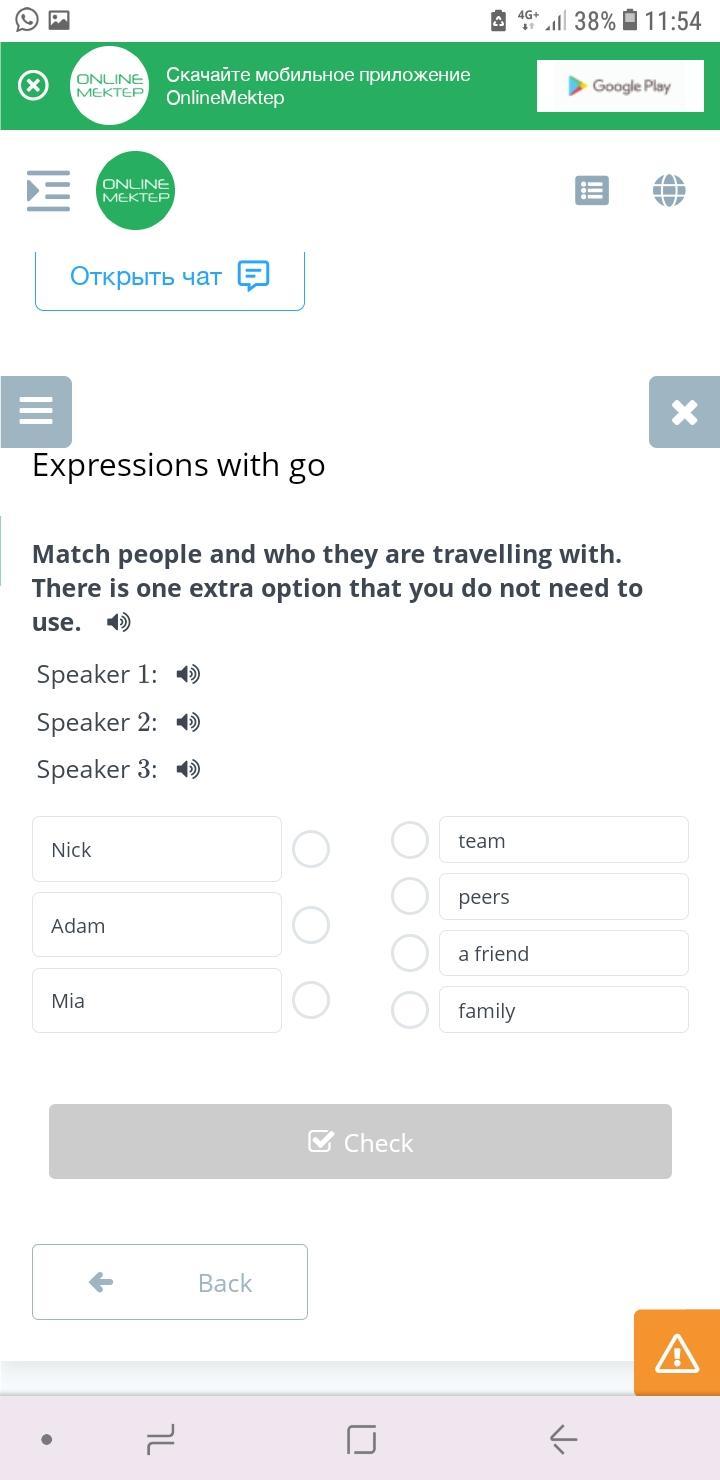Screen dimensions: 720x1480
Task: Play the Speaker 3 audio
Action: click(188, 769)
